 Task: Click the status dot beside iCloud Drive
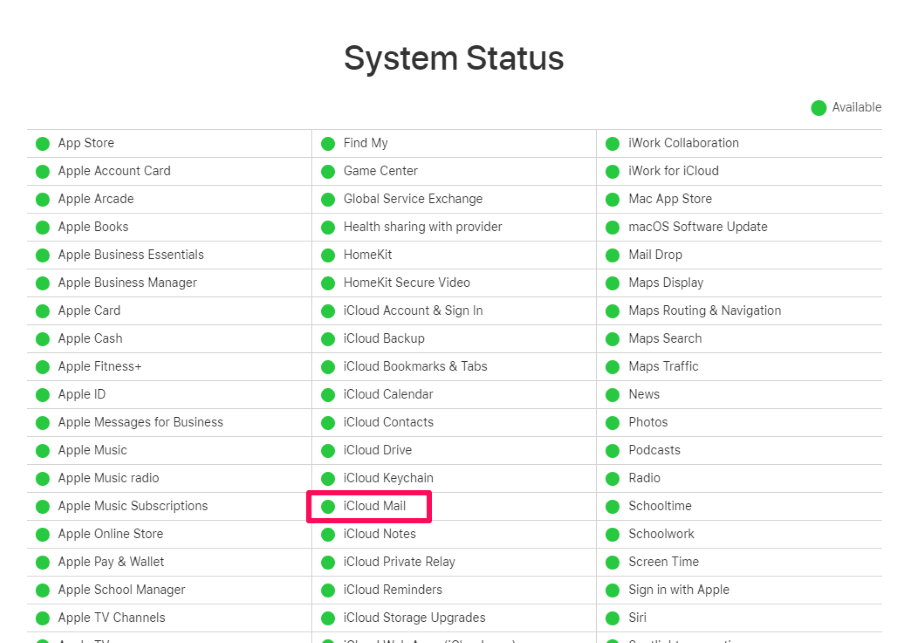point(328,451)
